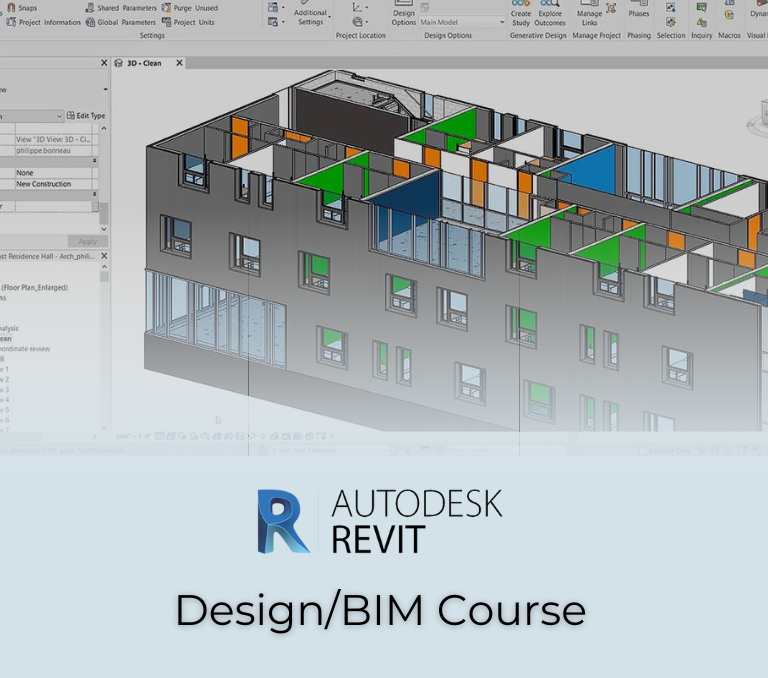The height and width of the screenshot is (678, 768).
Task: Open lower dropdown icon left of Additional Settings
Action: click(276, 22)
